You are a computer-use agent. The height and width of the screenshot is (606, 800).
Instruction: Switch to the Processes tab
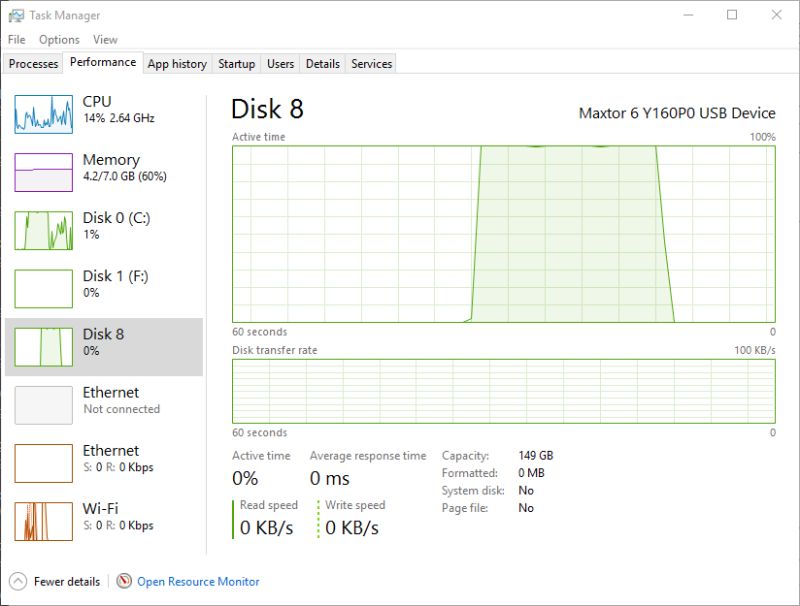tap(33, 63)
